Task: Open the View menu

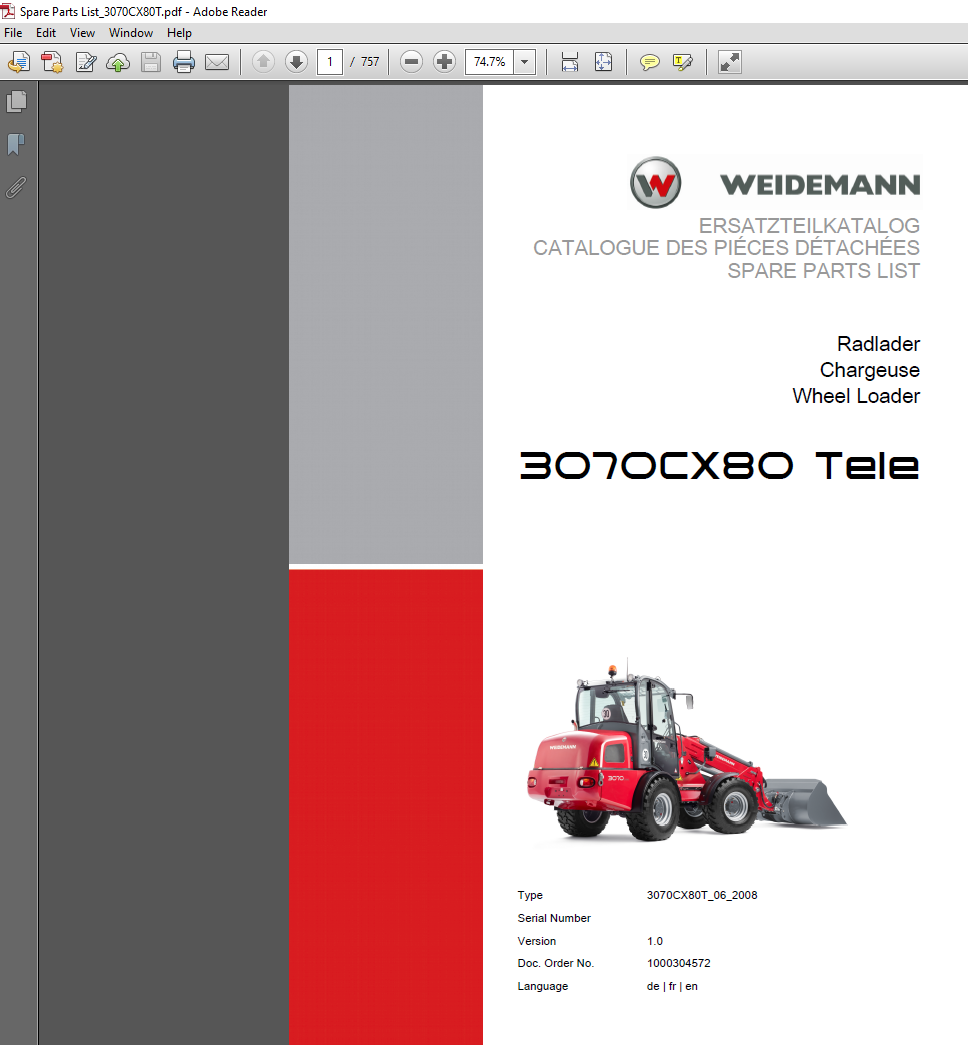Action: point(82,33)
